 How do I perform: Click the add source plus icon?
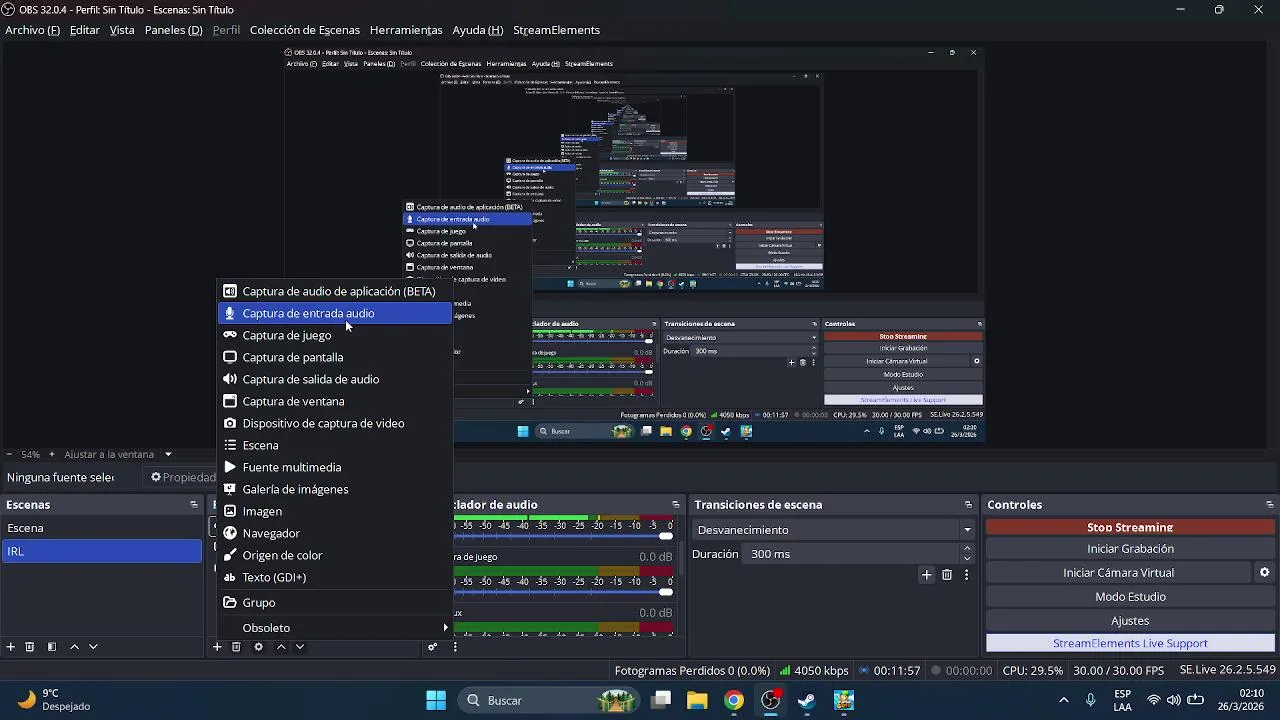point(217,647)
